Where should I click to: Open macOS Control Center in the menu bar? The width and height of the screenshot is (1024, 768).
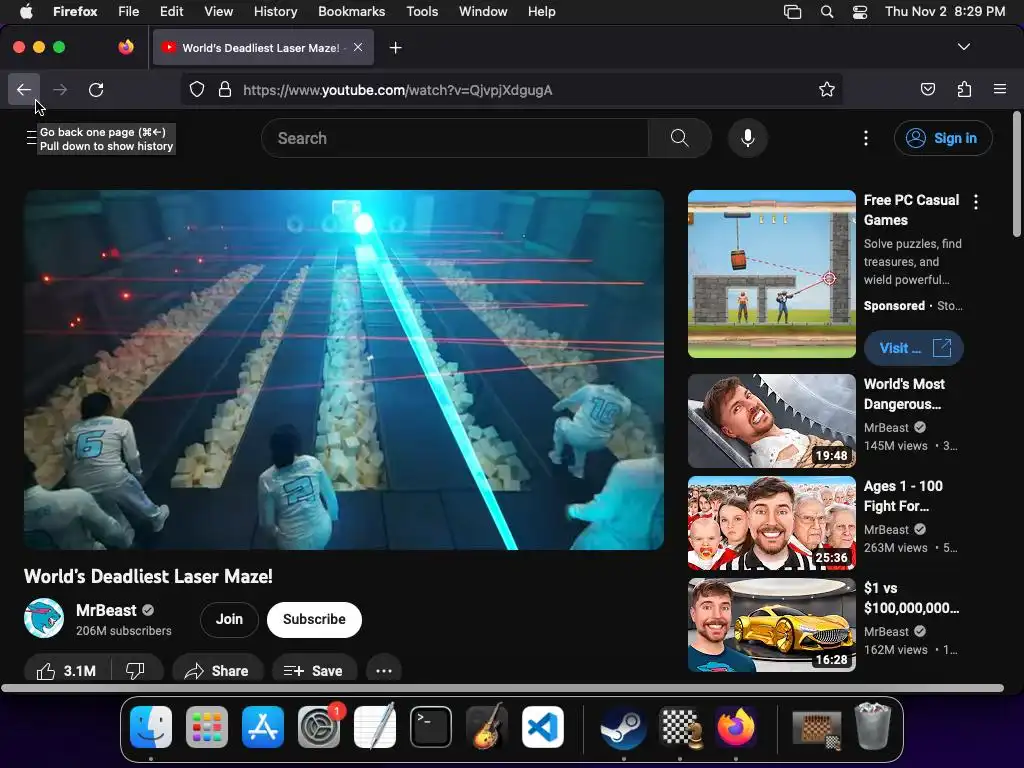860,12
